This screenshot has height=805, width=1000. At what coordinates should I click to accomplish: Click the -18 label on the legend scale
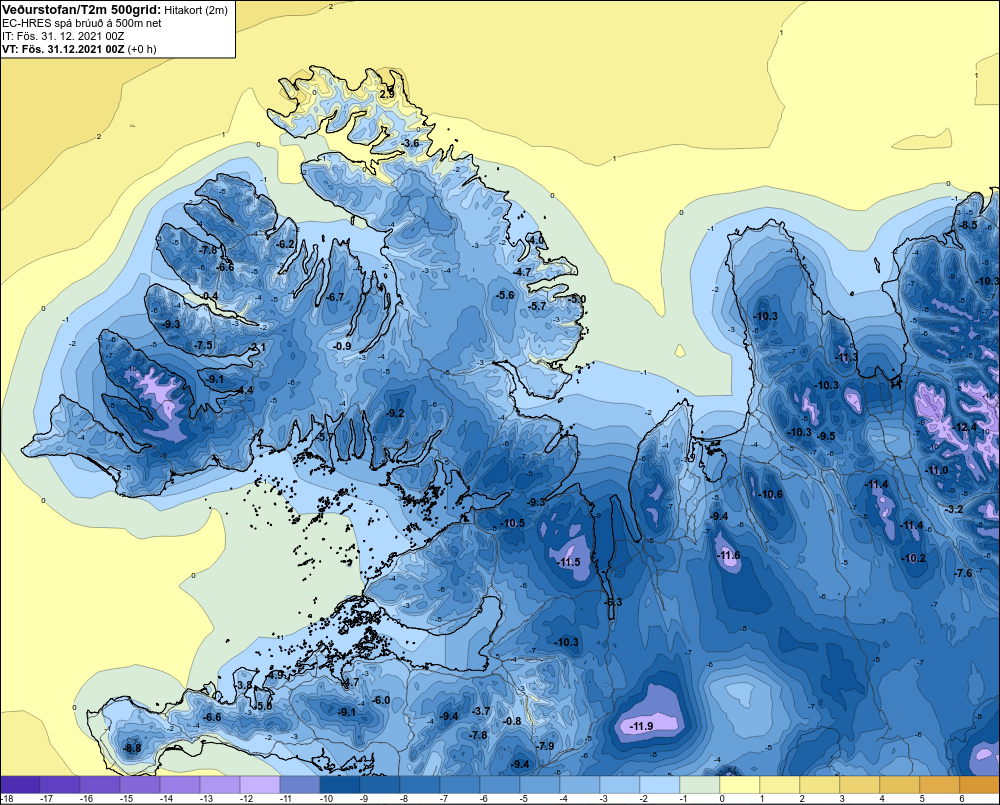pos(7,799)
